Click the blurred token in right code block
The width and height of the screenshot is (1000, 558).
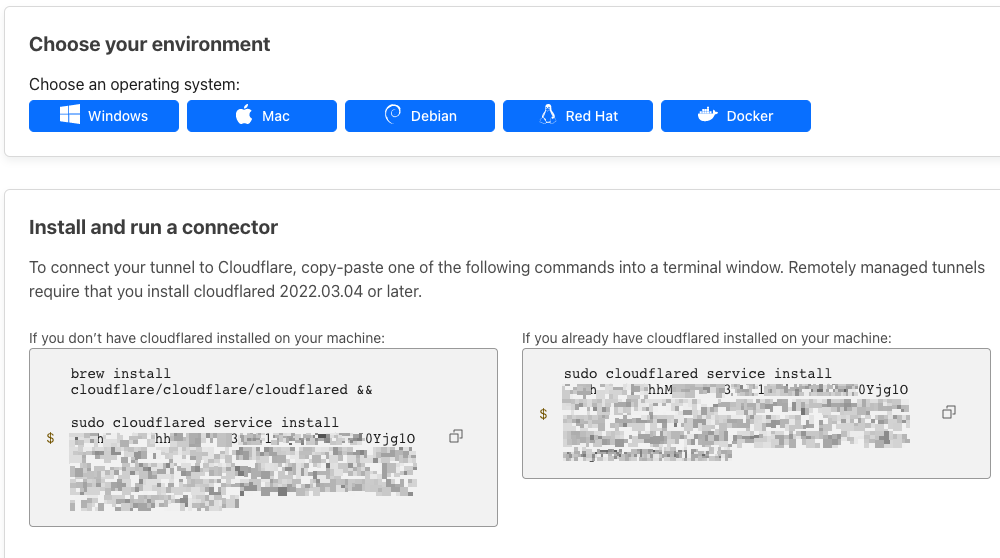pyautogui.click(x=736, y=420)
